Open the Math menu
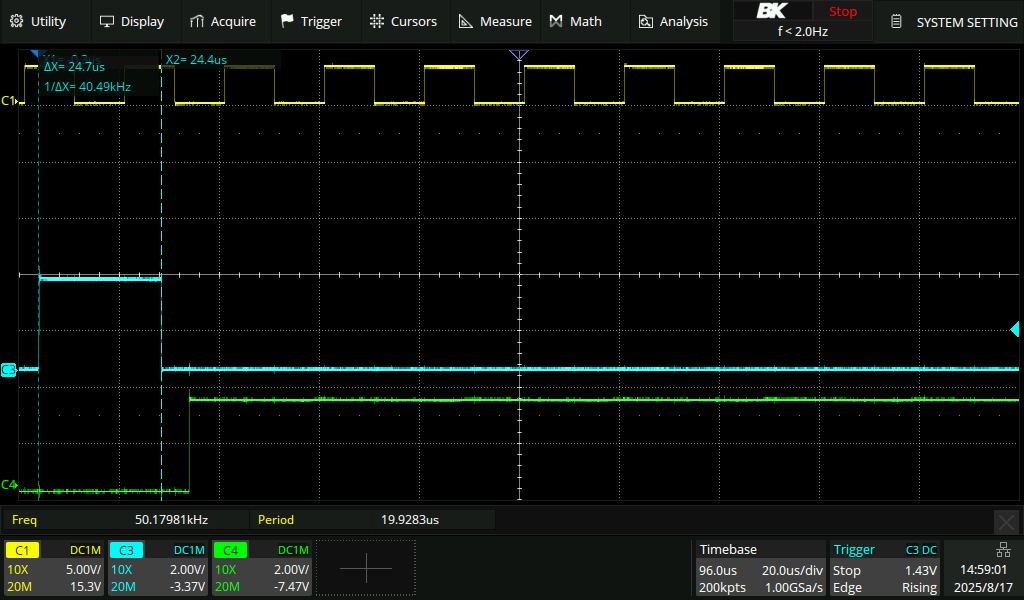The height and width of the screenshot is (600, 1024). 575,22
